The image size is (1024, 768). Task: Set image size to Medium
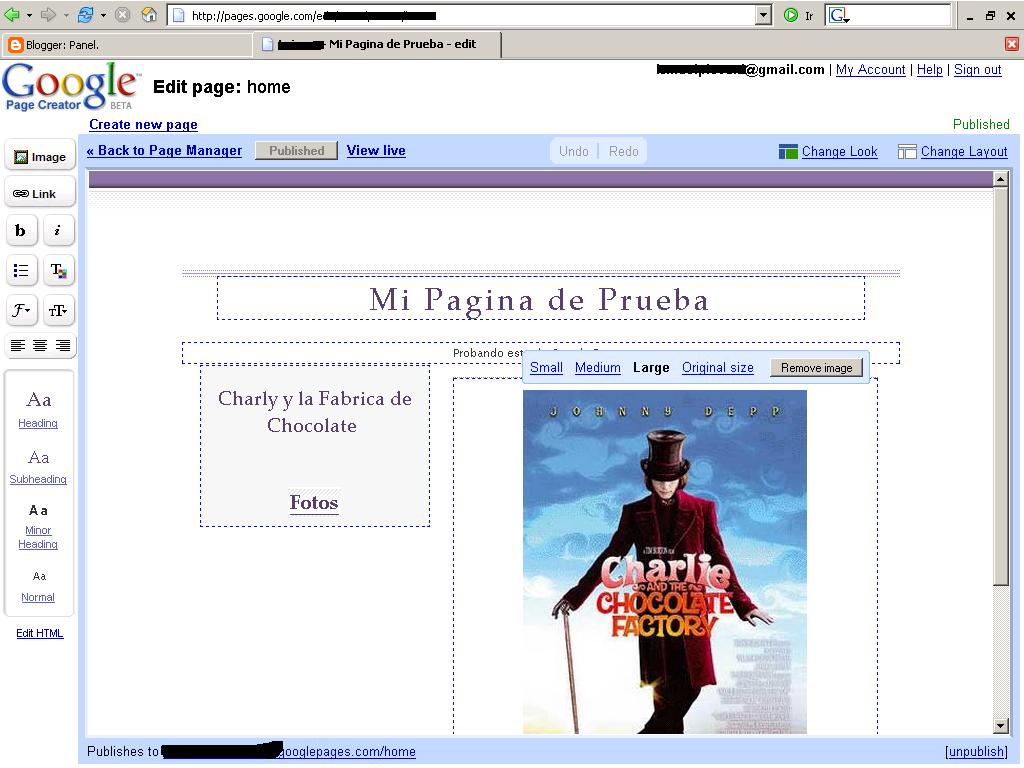pos(598,368)
